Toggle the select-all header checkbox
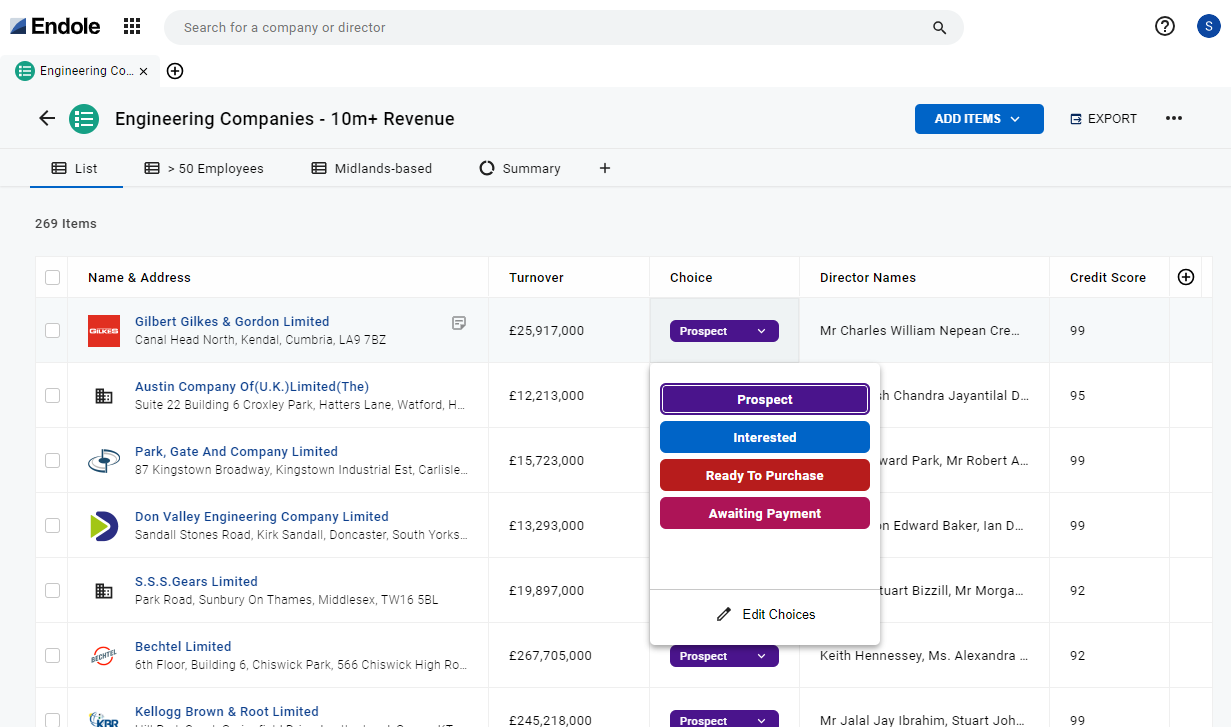The height and width of the screenshot is (727, 1231). pos(52,278)
